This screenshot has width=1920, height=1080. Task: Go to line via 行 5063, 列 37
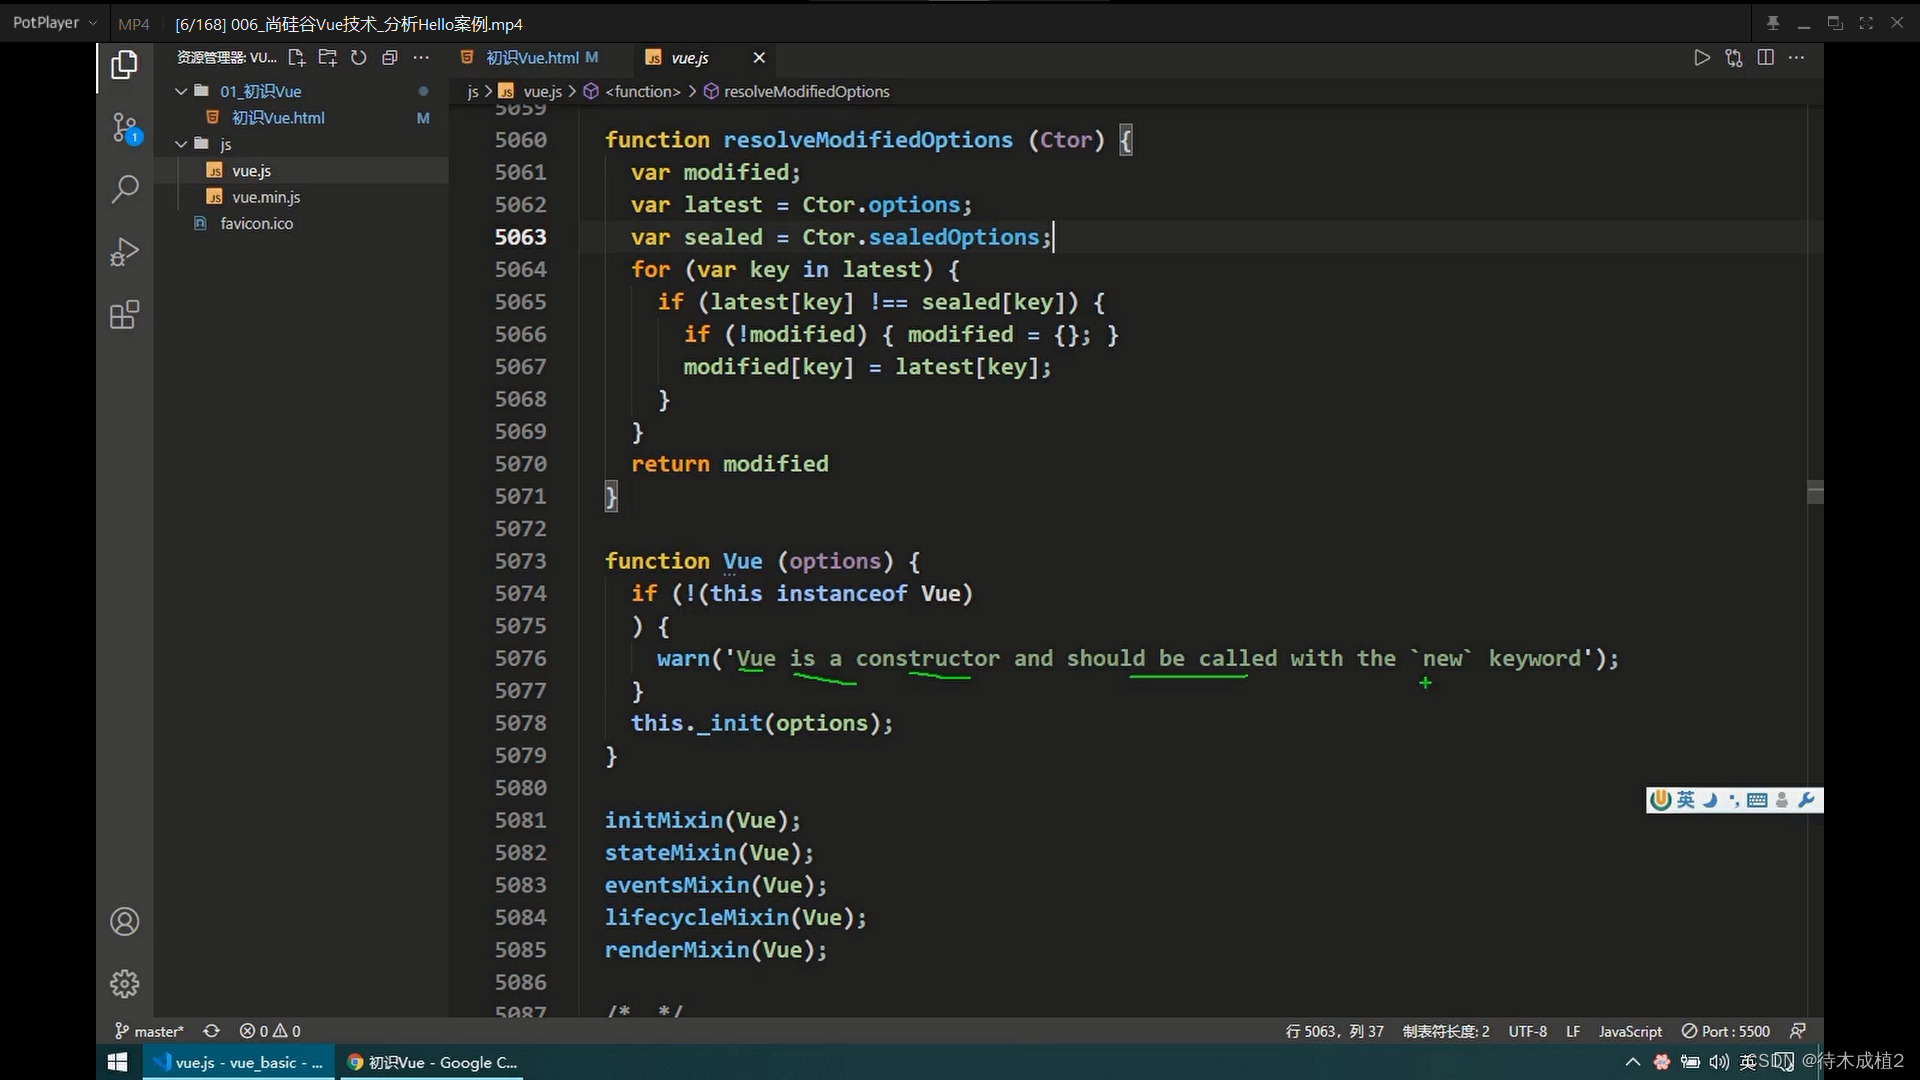tap(1334, 1031)
